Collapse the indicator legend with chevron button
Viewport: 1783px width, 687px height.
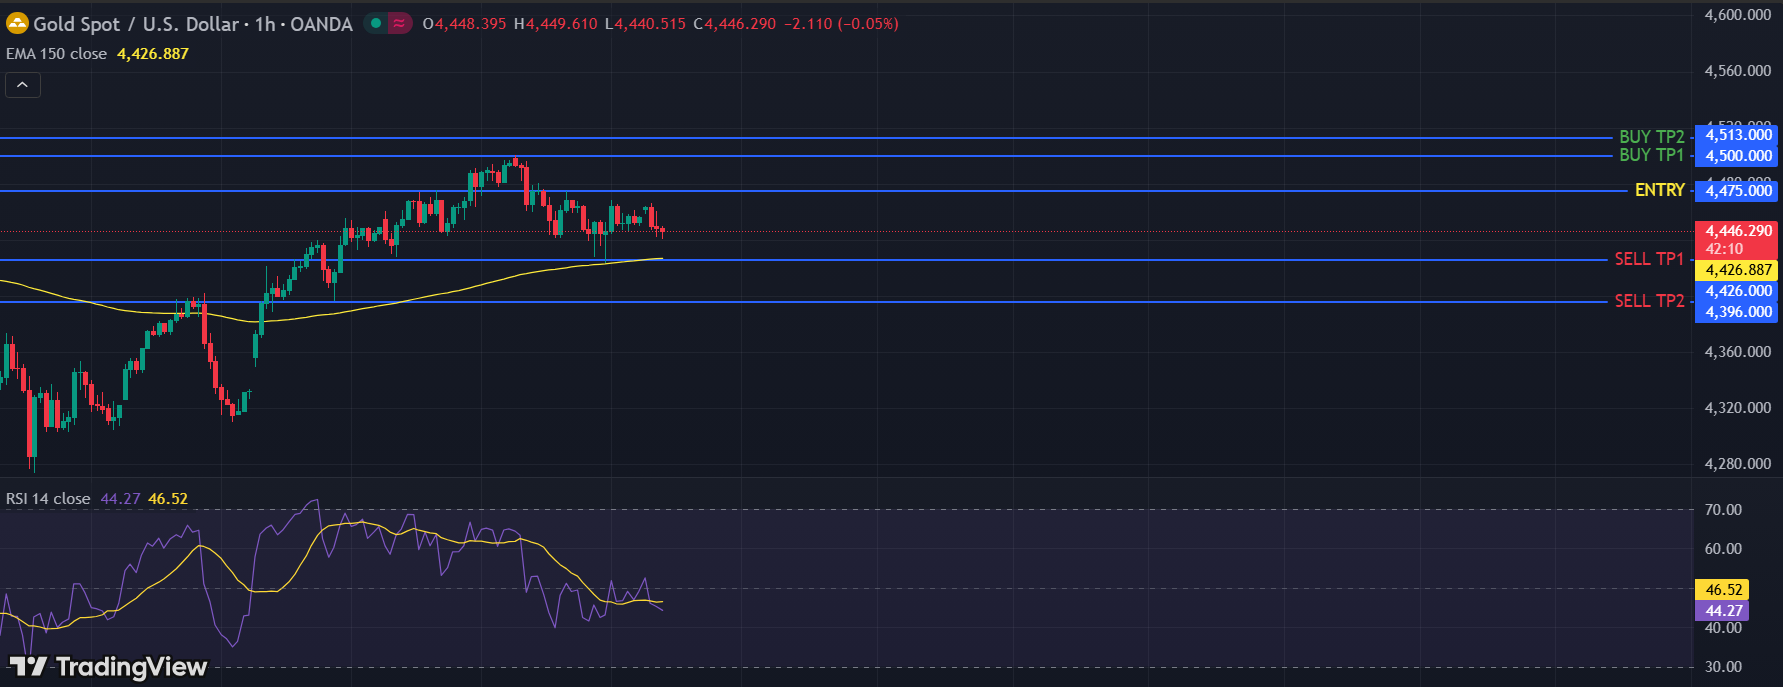[23, 85]
